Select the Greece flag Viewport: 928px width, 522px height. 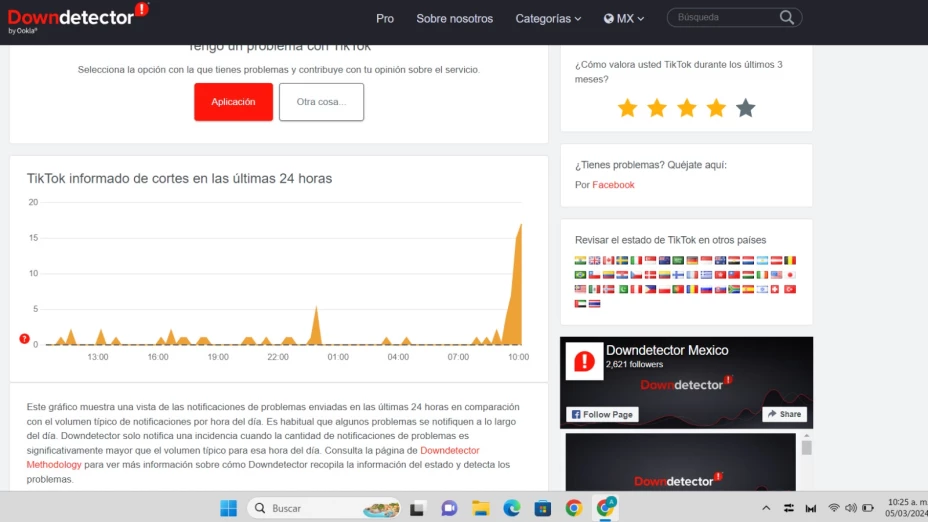[706, 275]
